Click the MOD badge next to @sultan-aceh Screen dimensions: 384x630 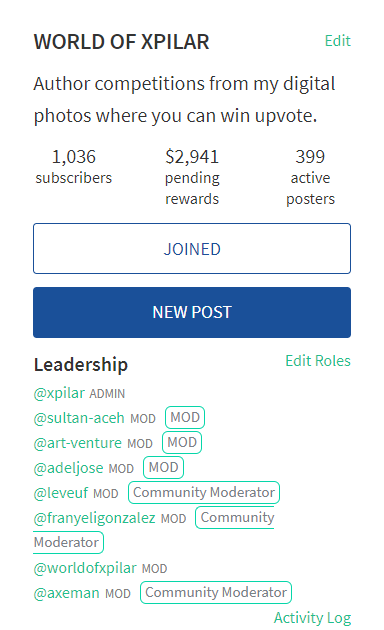(185, 417)
